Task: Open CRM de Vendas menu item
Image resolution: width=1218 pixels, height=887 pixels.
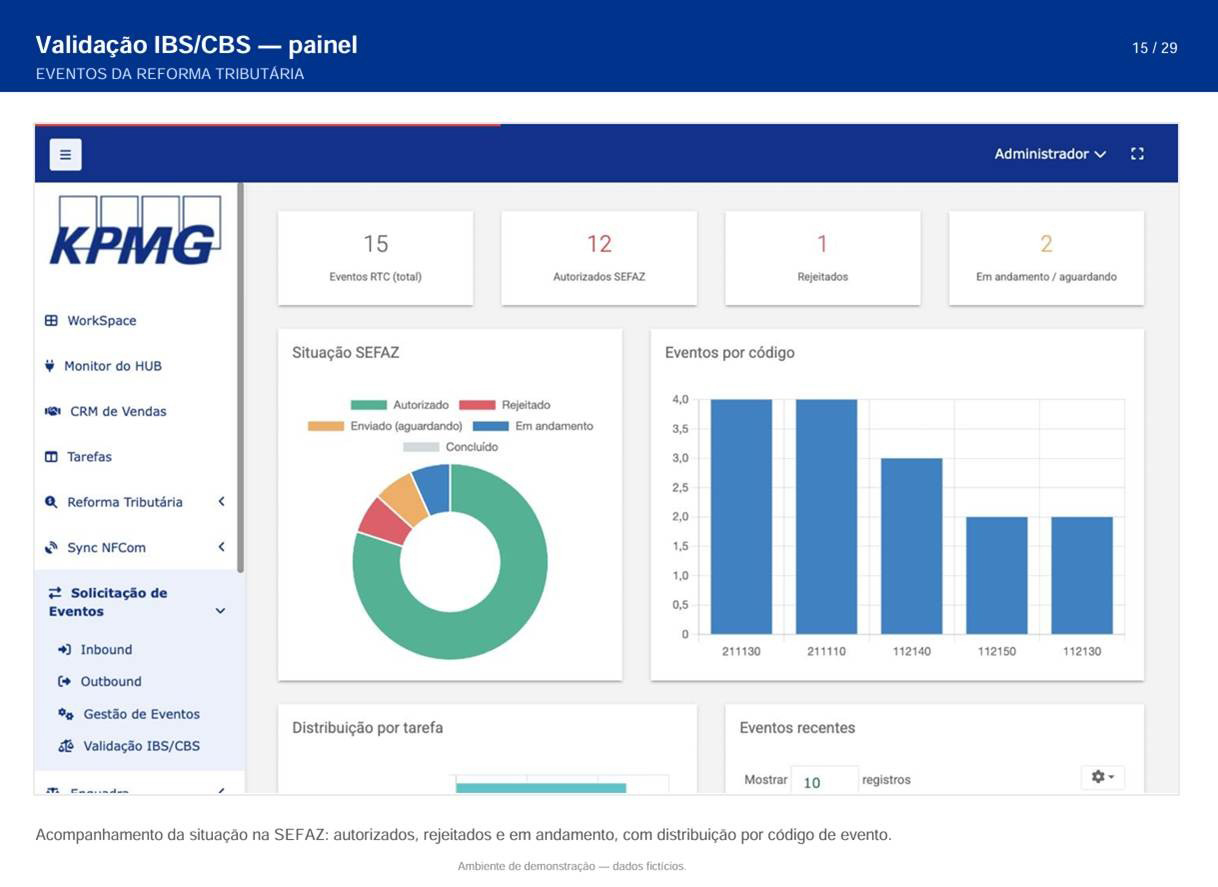Action: (118, 411)
